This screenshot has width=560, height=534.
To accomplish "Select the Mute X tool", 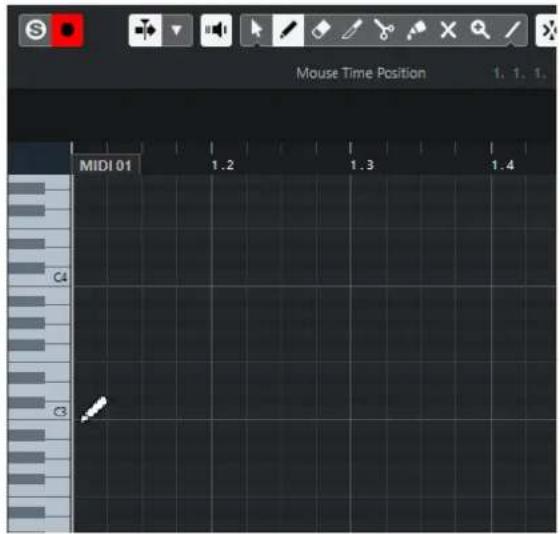I will tap(448, 30).
